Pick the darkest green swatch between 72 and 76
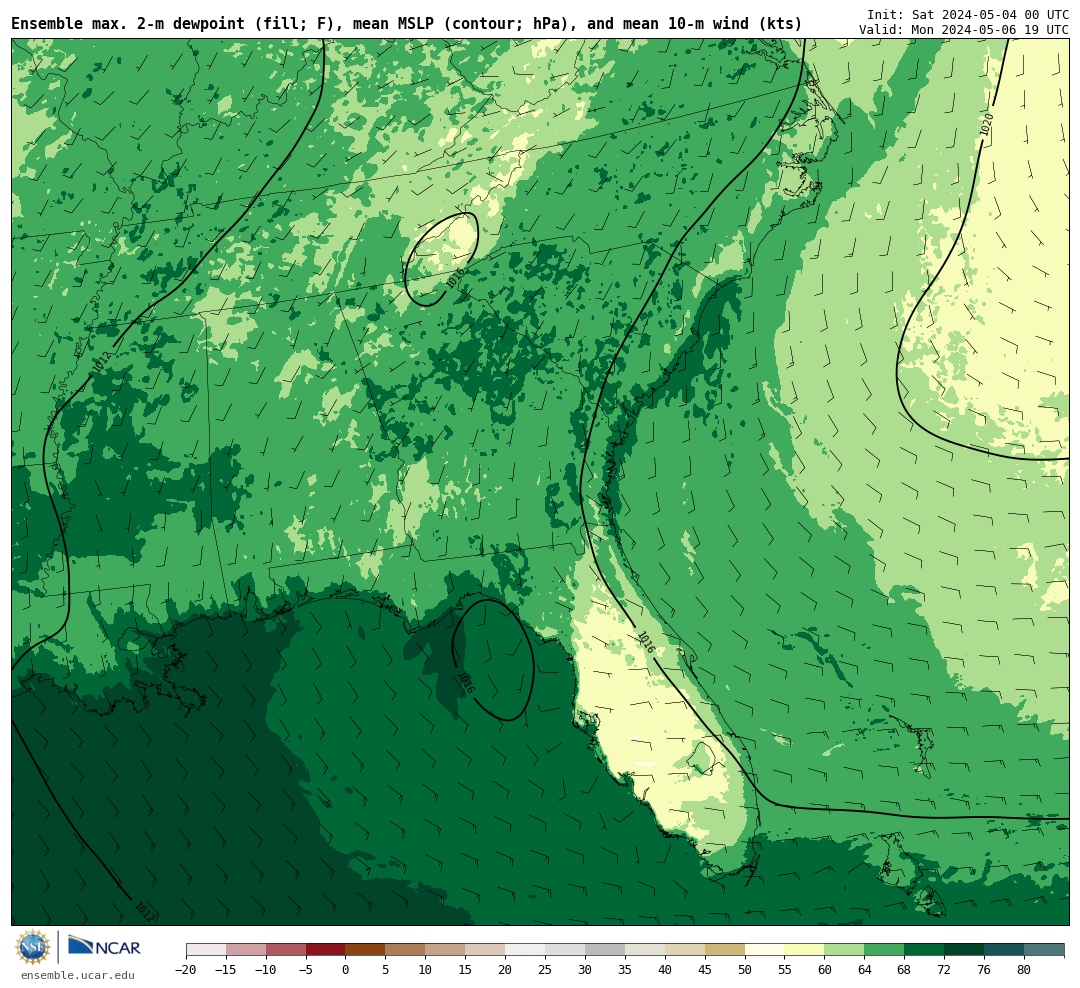 tap(965, 950)
